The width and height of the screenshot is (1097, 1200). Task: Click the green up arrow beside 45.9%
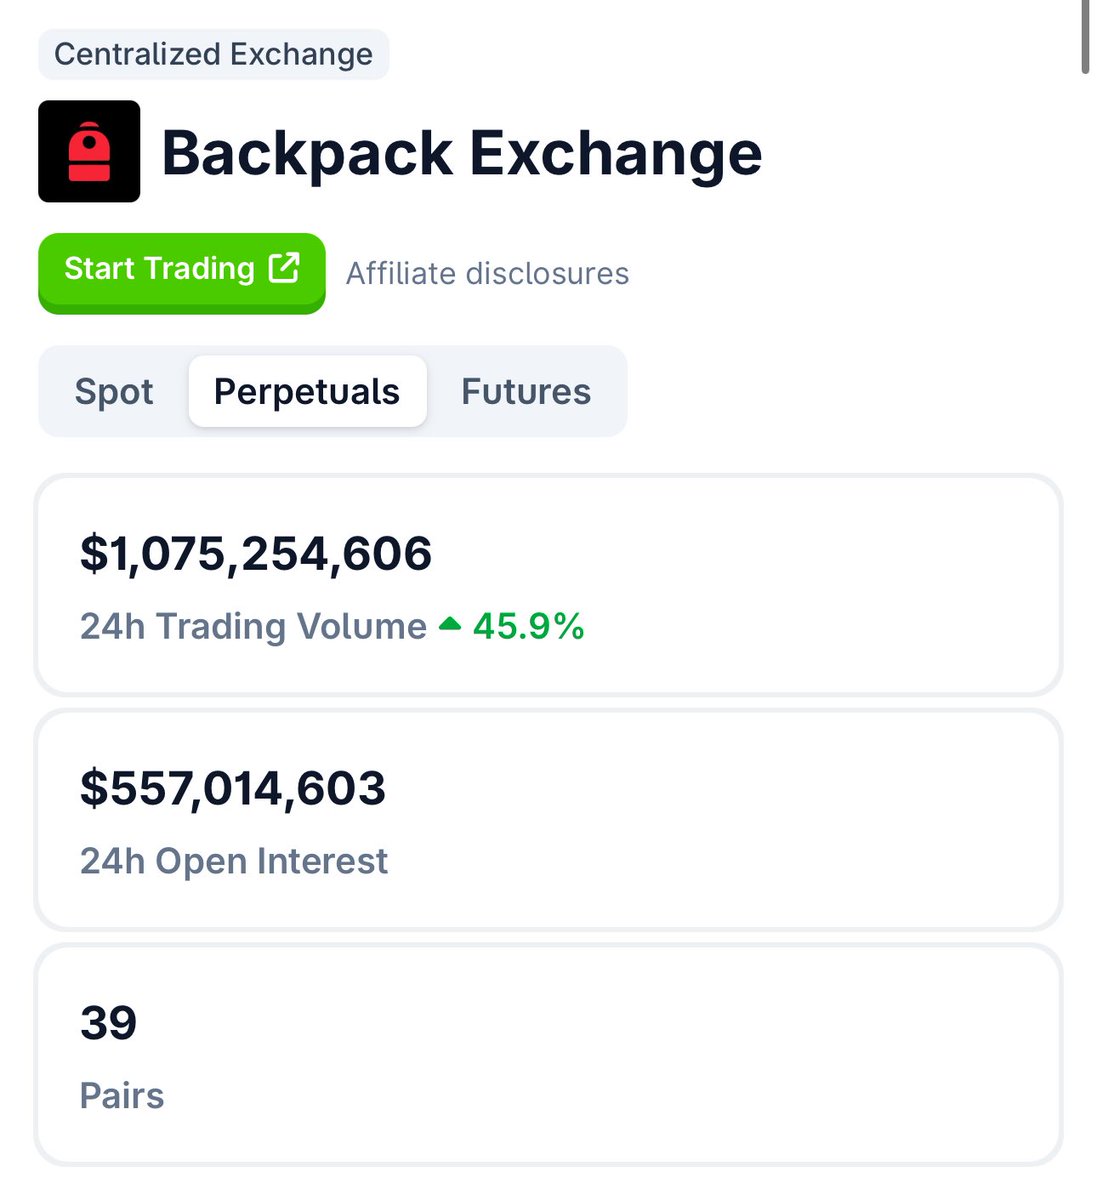450,625
